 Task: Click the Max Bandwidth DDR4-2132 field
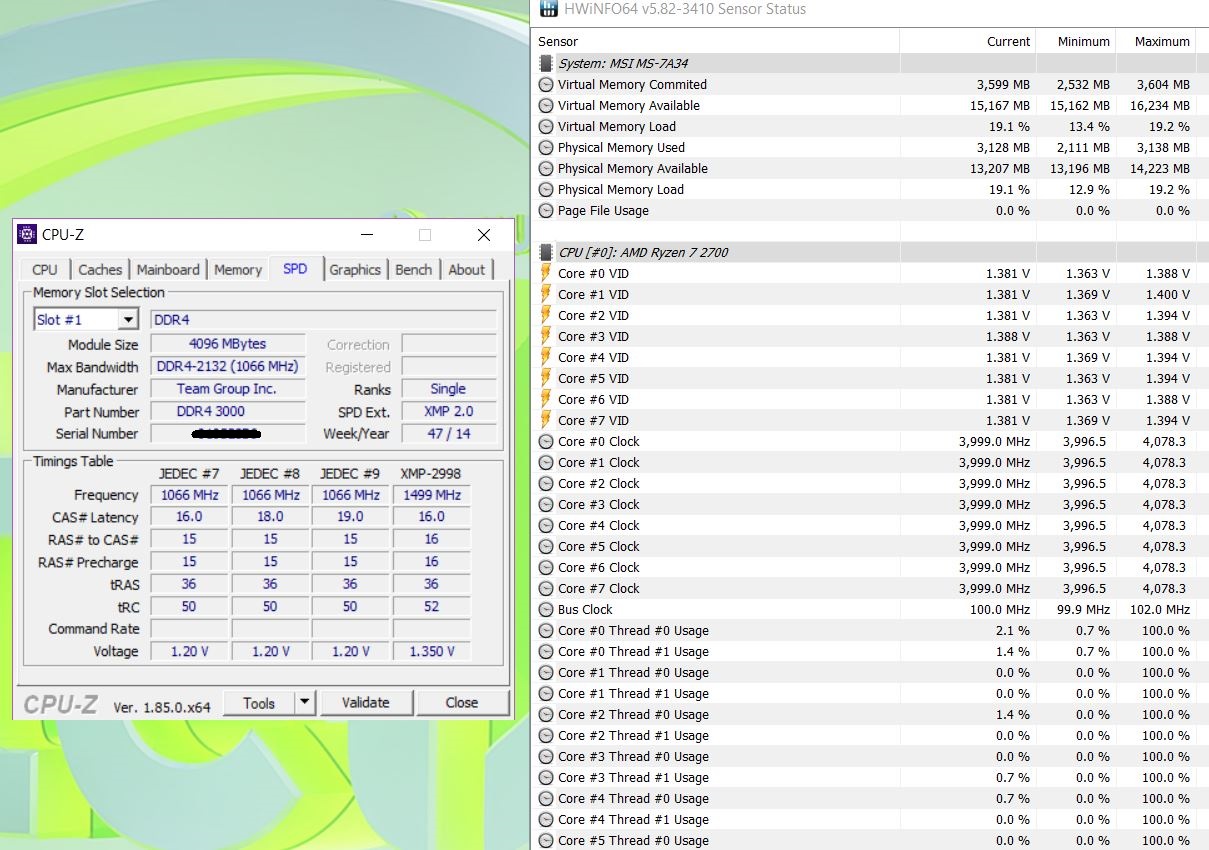coord(228,367)
